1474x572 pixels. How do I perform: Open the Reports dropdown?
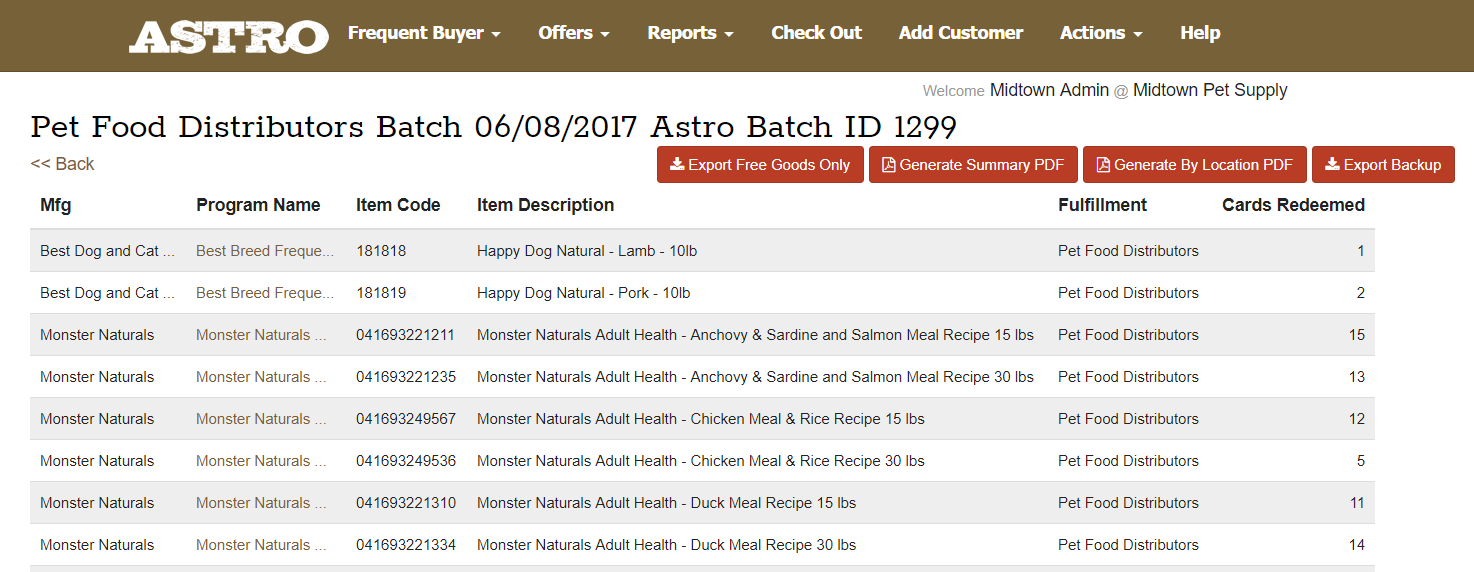(x=690, y=33)
